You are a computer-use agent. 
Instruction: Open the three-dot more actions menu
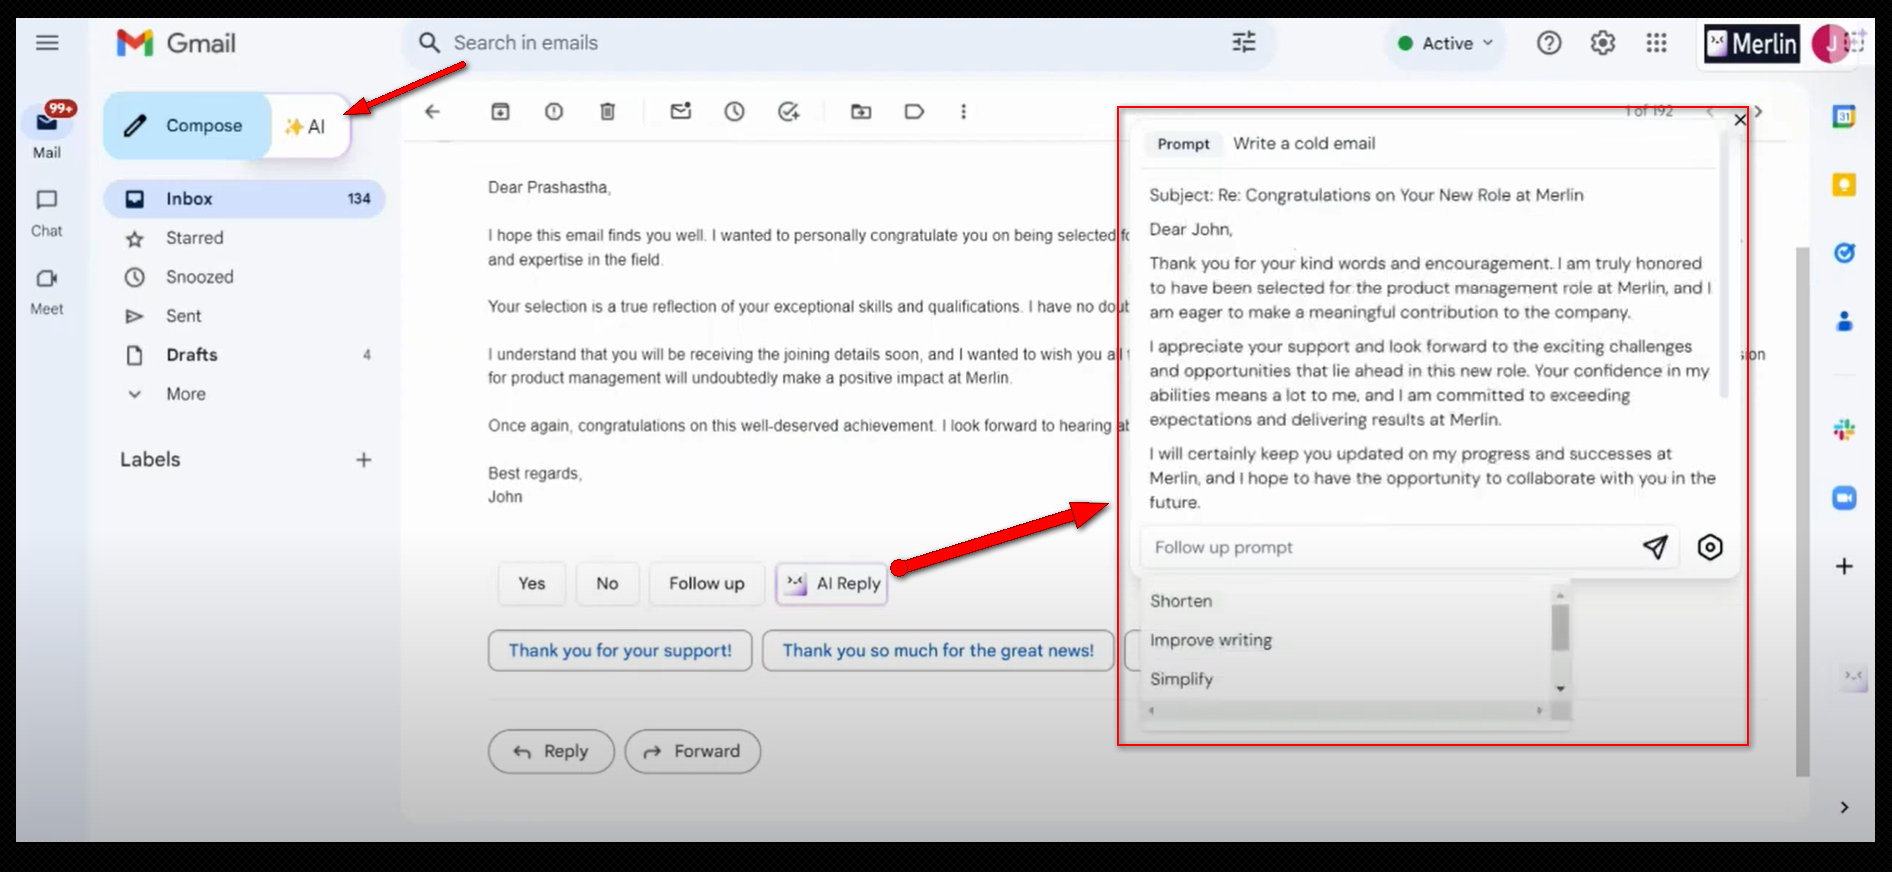point(963,111)
